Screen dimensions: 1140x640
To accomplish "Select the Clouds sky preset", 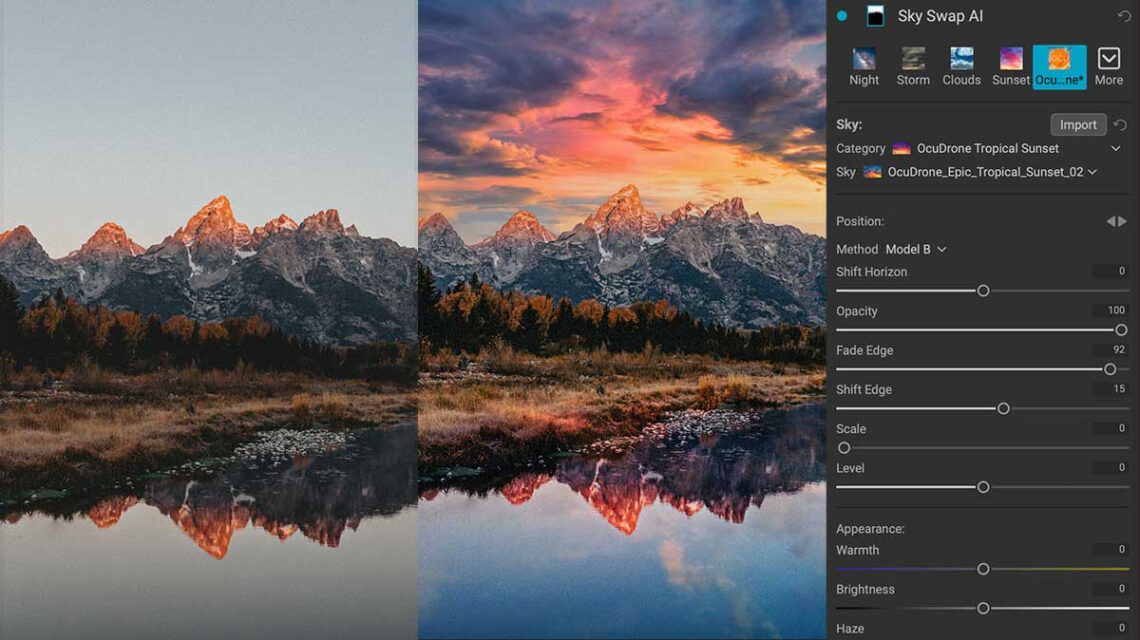I will (961, 67).
